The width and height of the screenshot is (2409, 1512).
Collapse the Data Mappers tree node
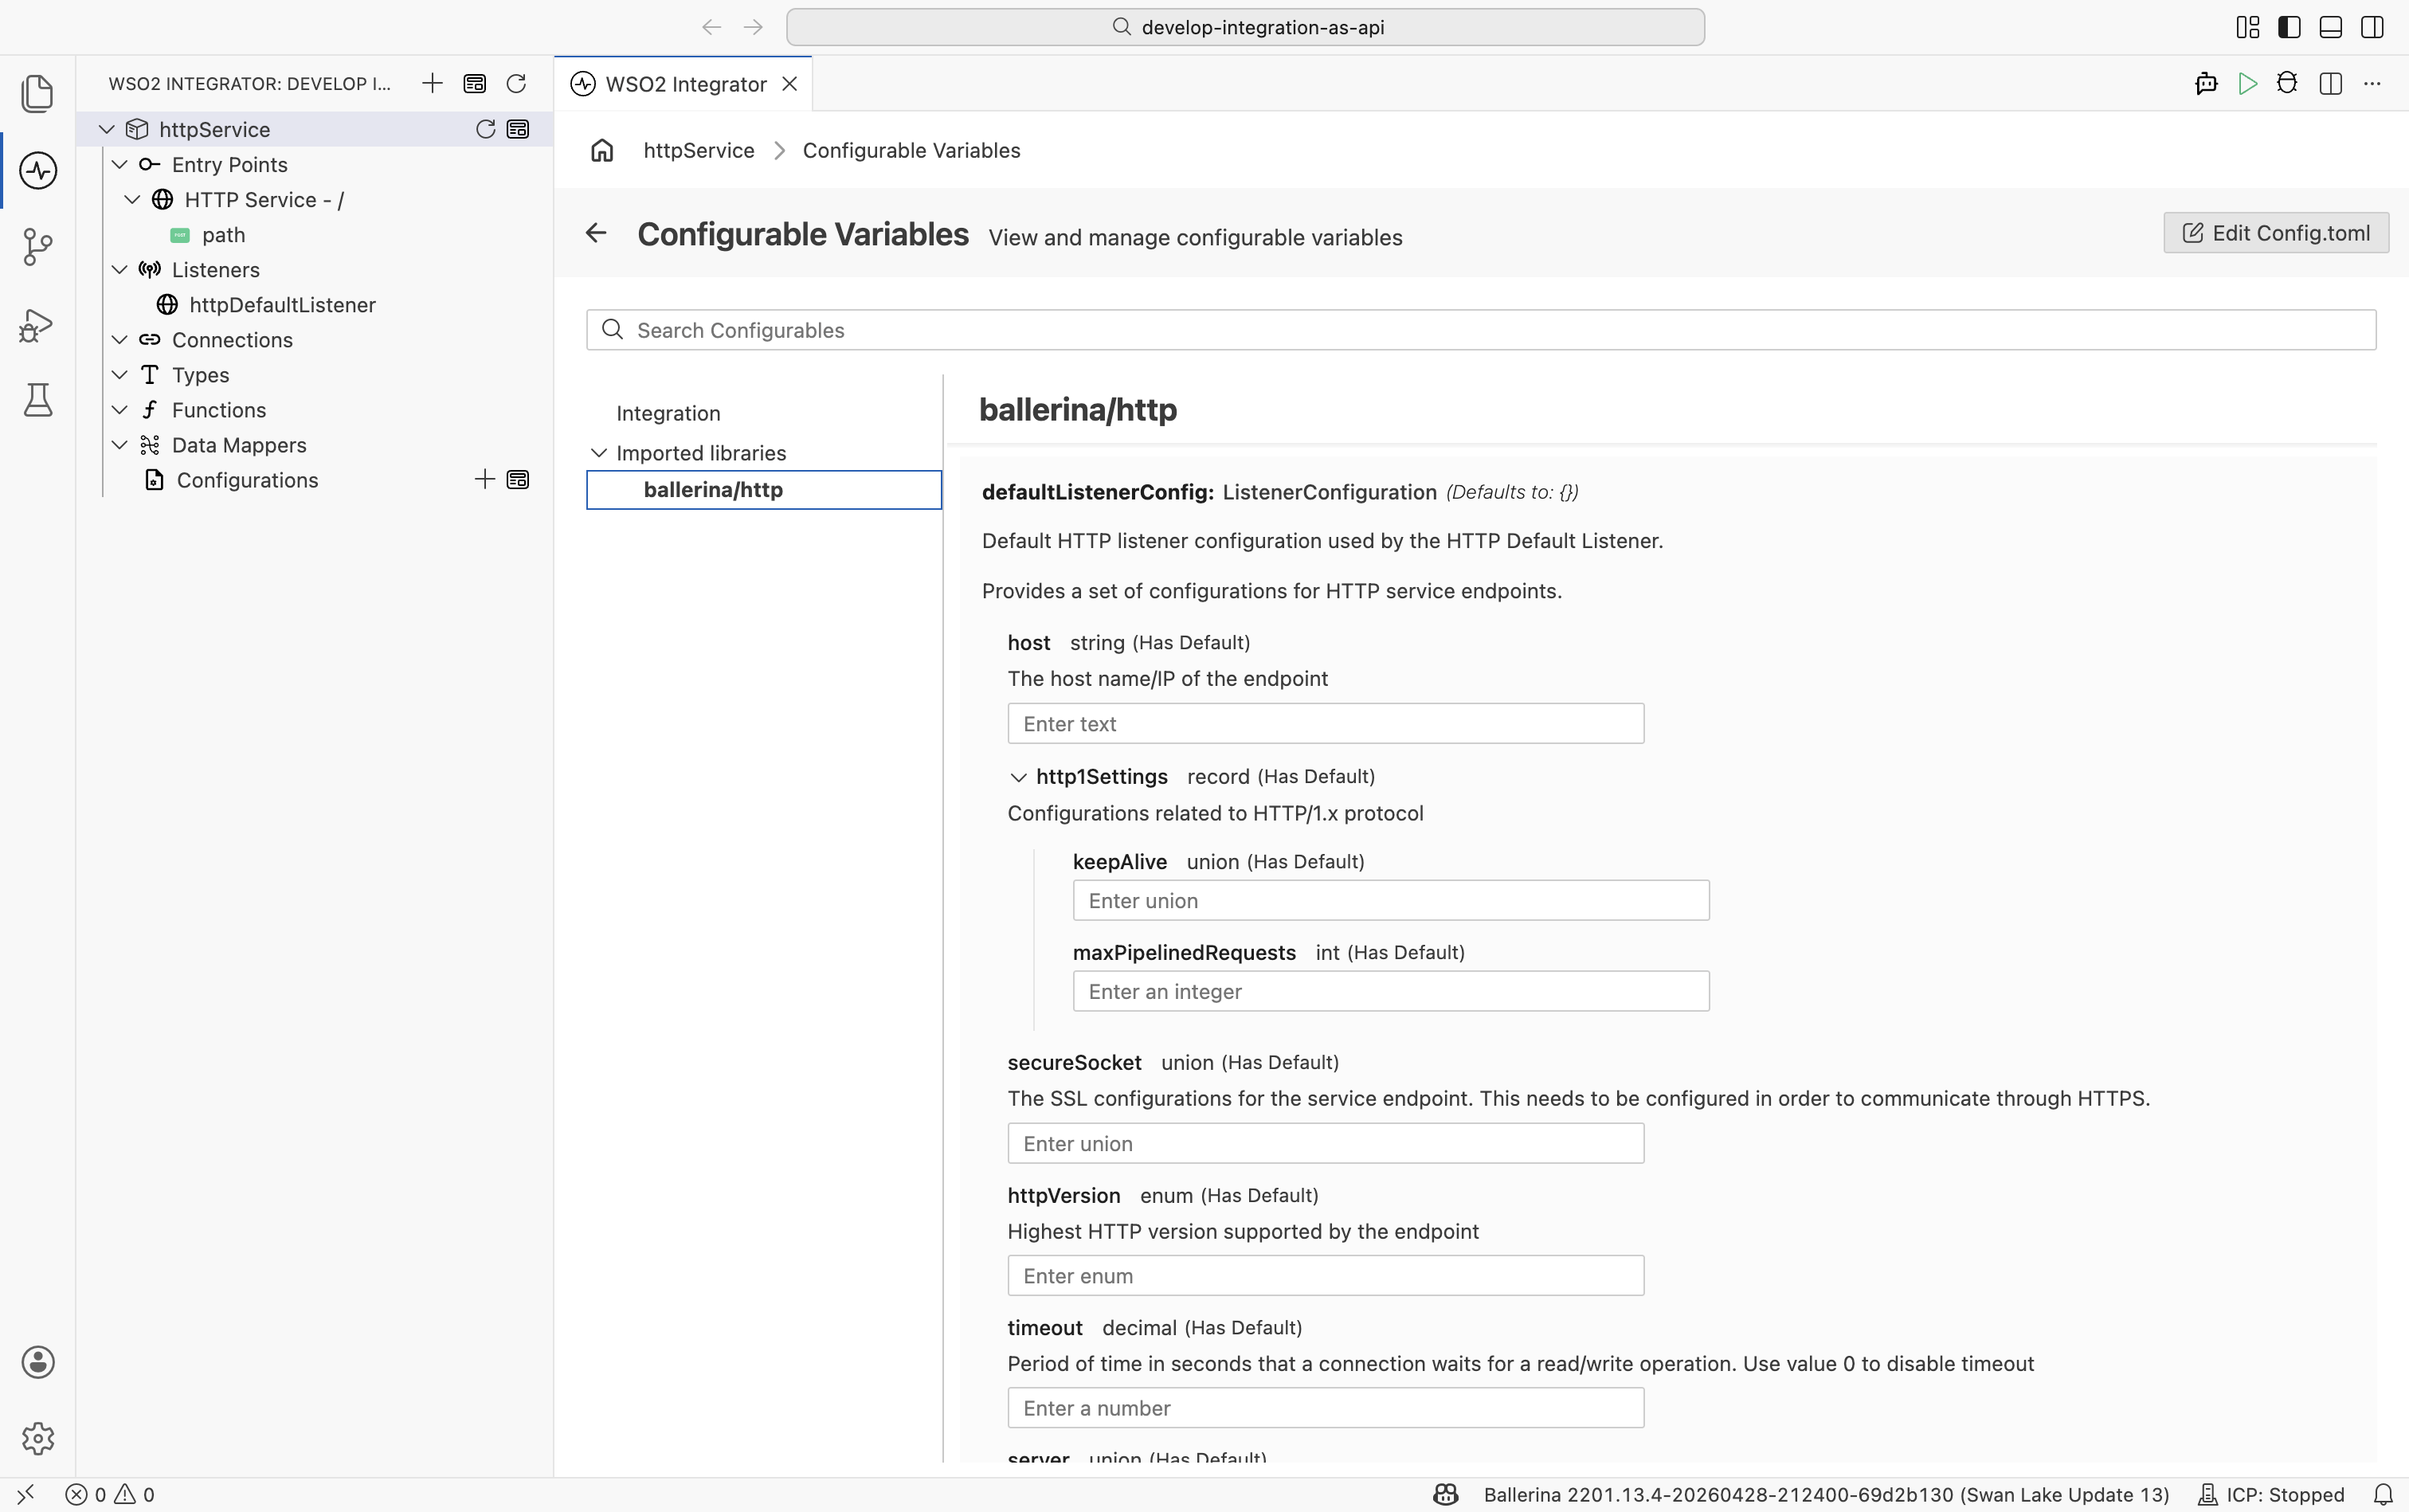coord(119,444)
